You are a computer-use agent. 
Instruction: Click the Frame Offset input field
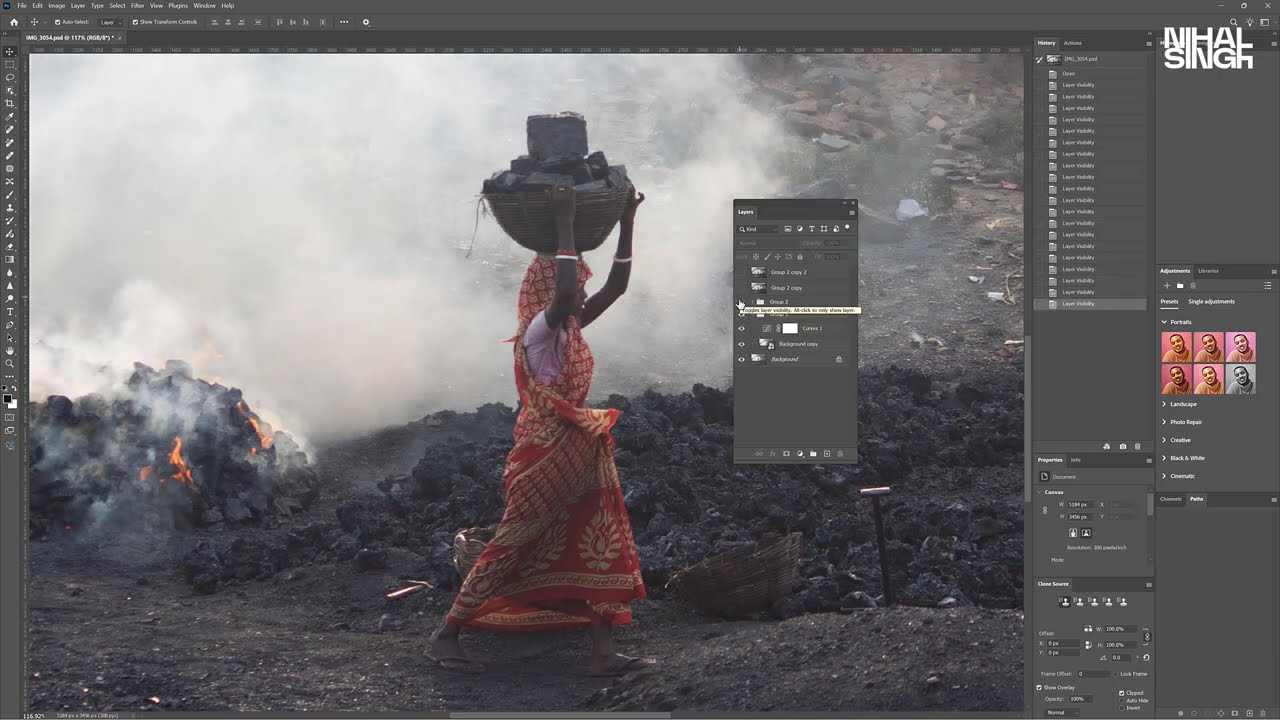[x=1094, y=674]
